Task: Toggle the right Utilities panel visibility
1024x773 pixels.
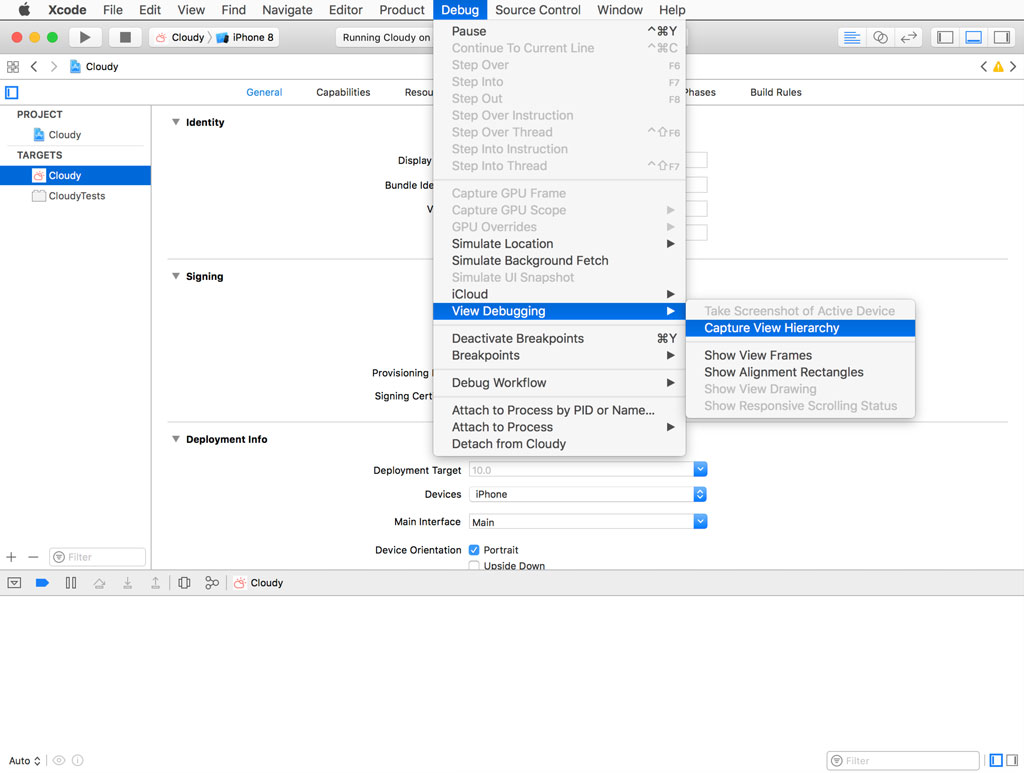Action: [x=1002, y=37]
